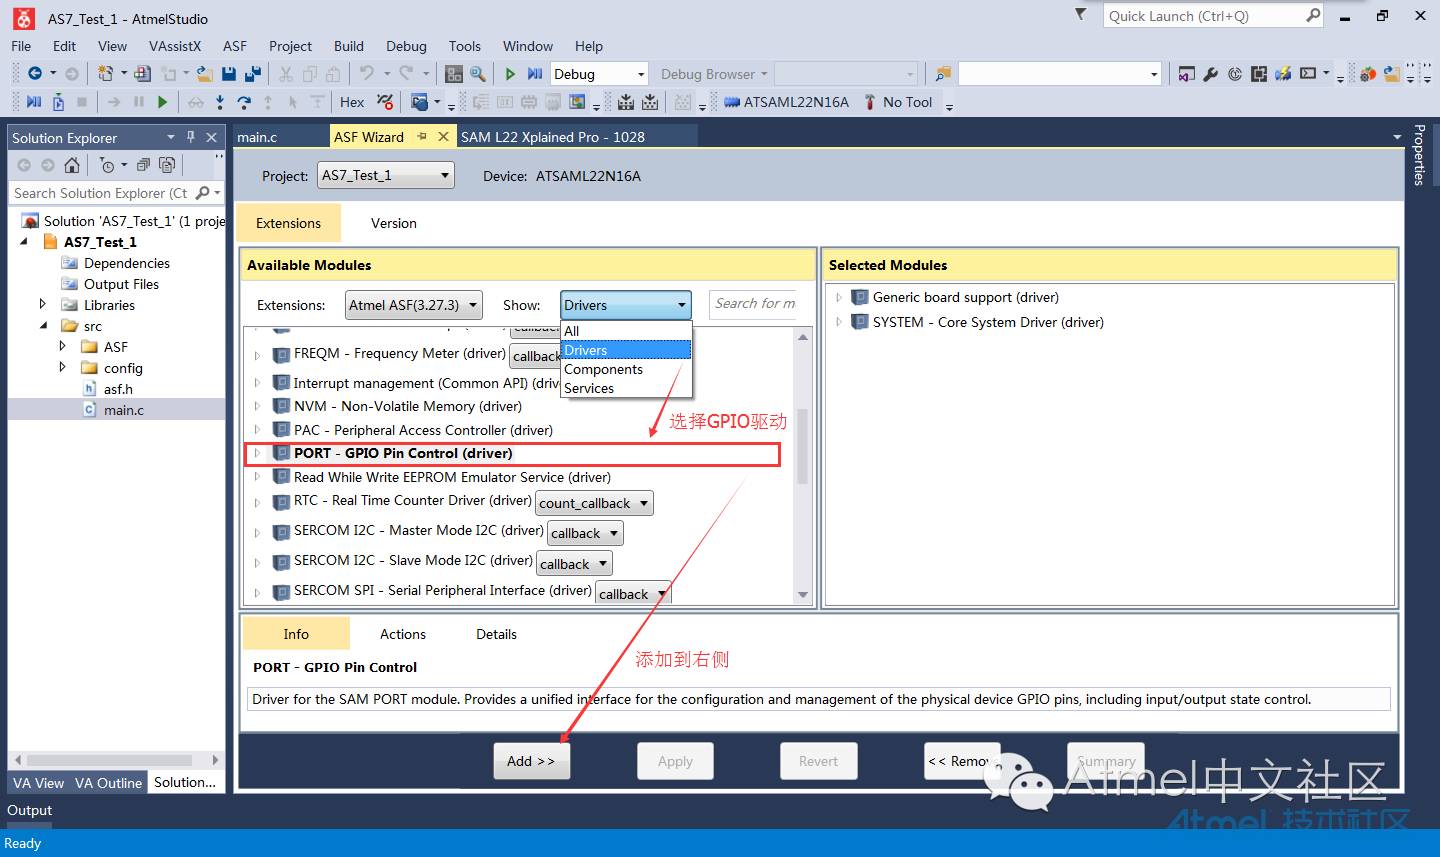This screenshot has height=857, width=1440.
Task: Expand the Libraries node in Solution Explorer
Action: [42, 304]
